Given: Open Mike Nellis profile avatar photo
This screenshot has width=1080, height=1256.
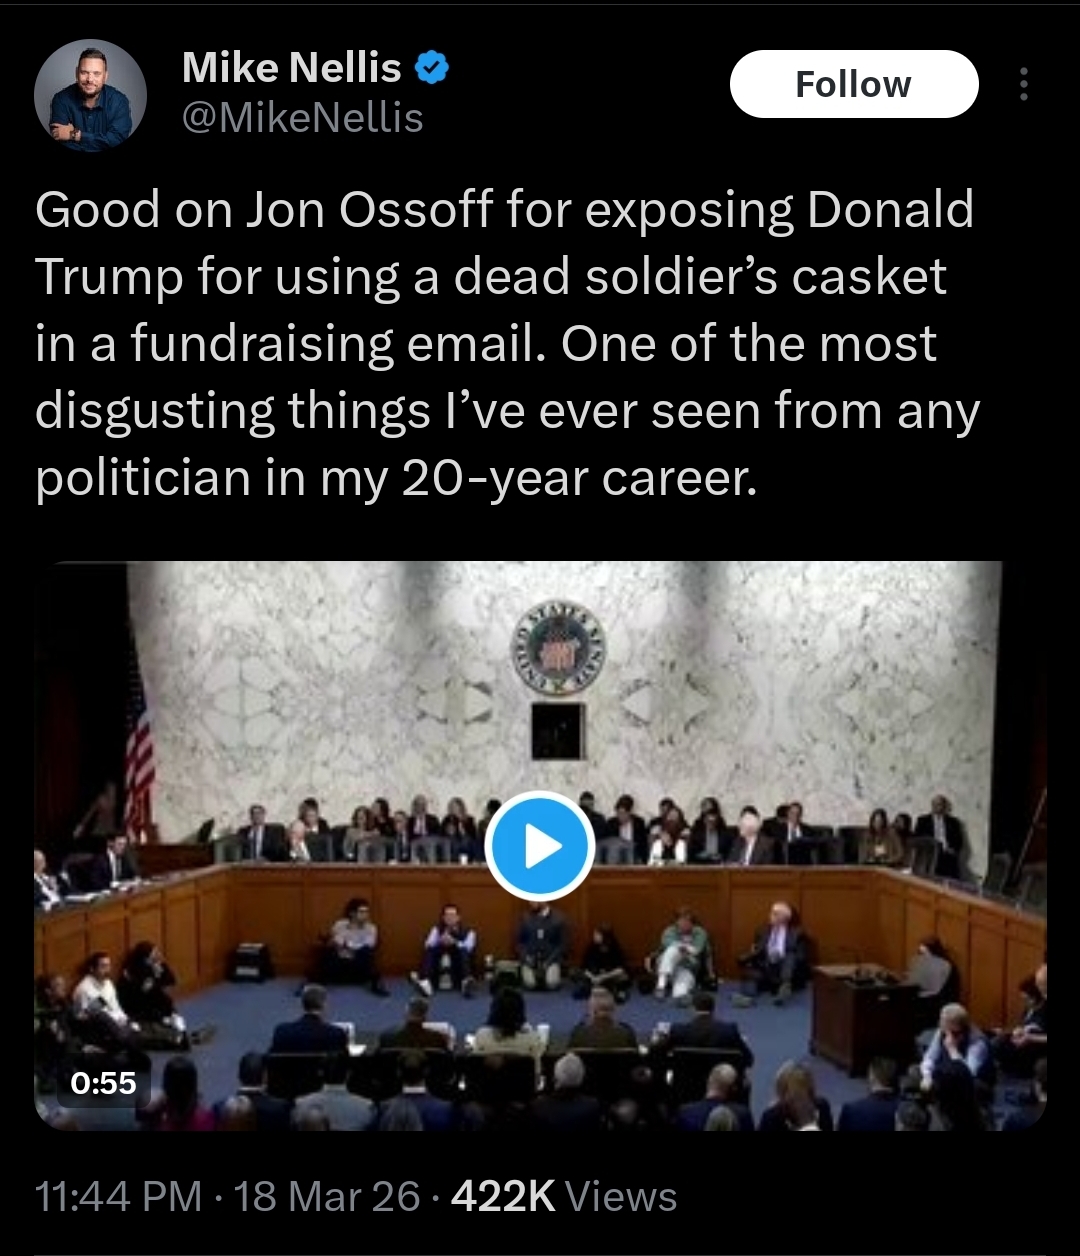Looking at the screenshot, I should coord(90,96).
